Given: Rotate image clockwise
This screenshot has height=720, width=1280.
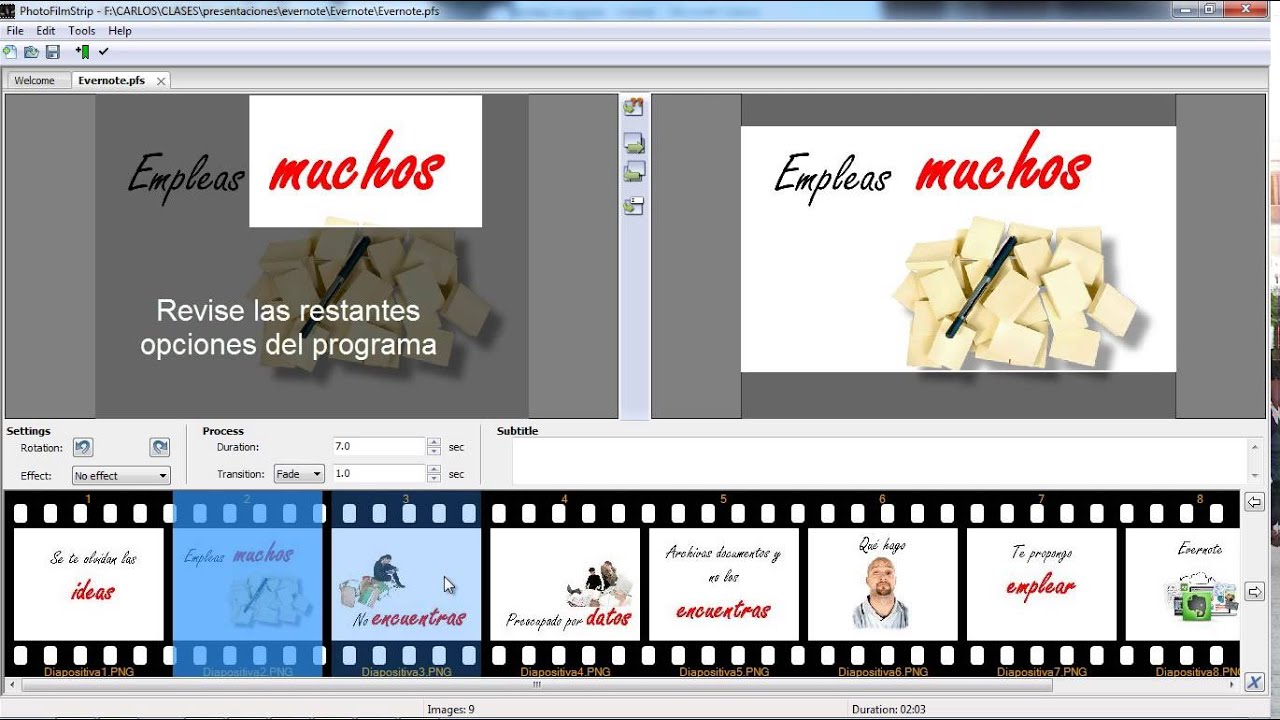Looking at the screenshot, I should pos(159,447).
